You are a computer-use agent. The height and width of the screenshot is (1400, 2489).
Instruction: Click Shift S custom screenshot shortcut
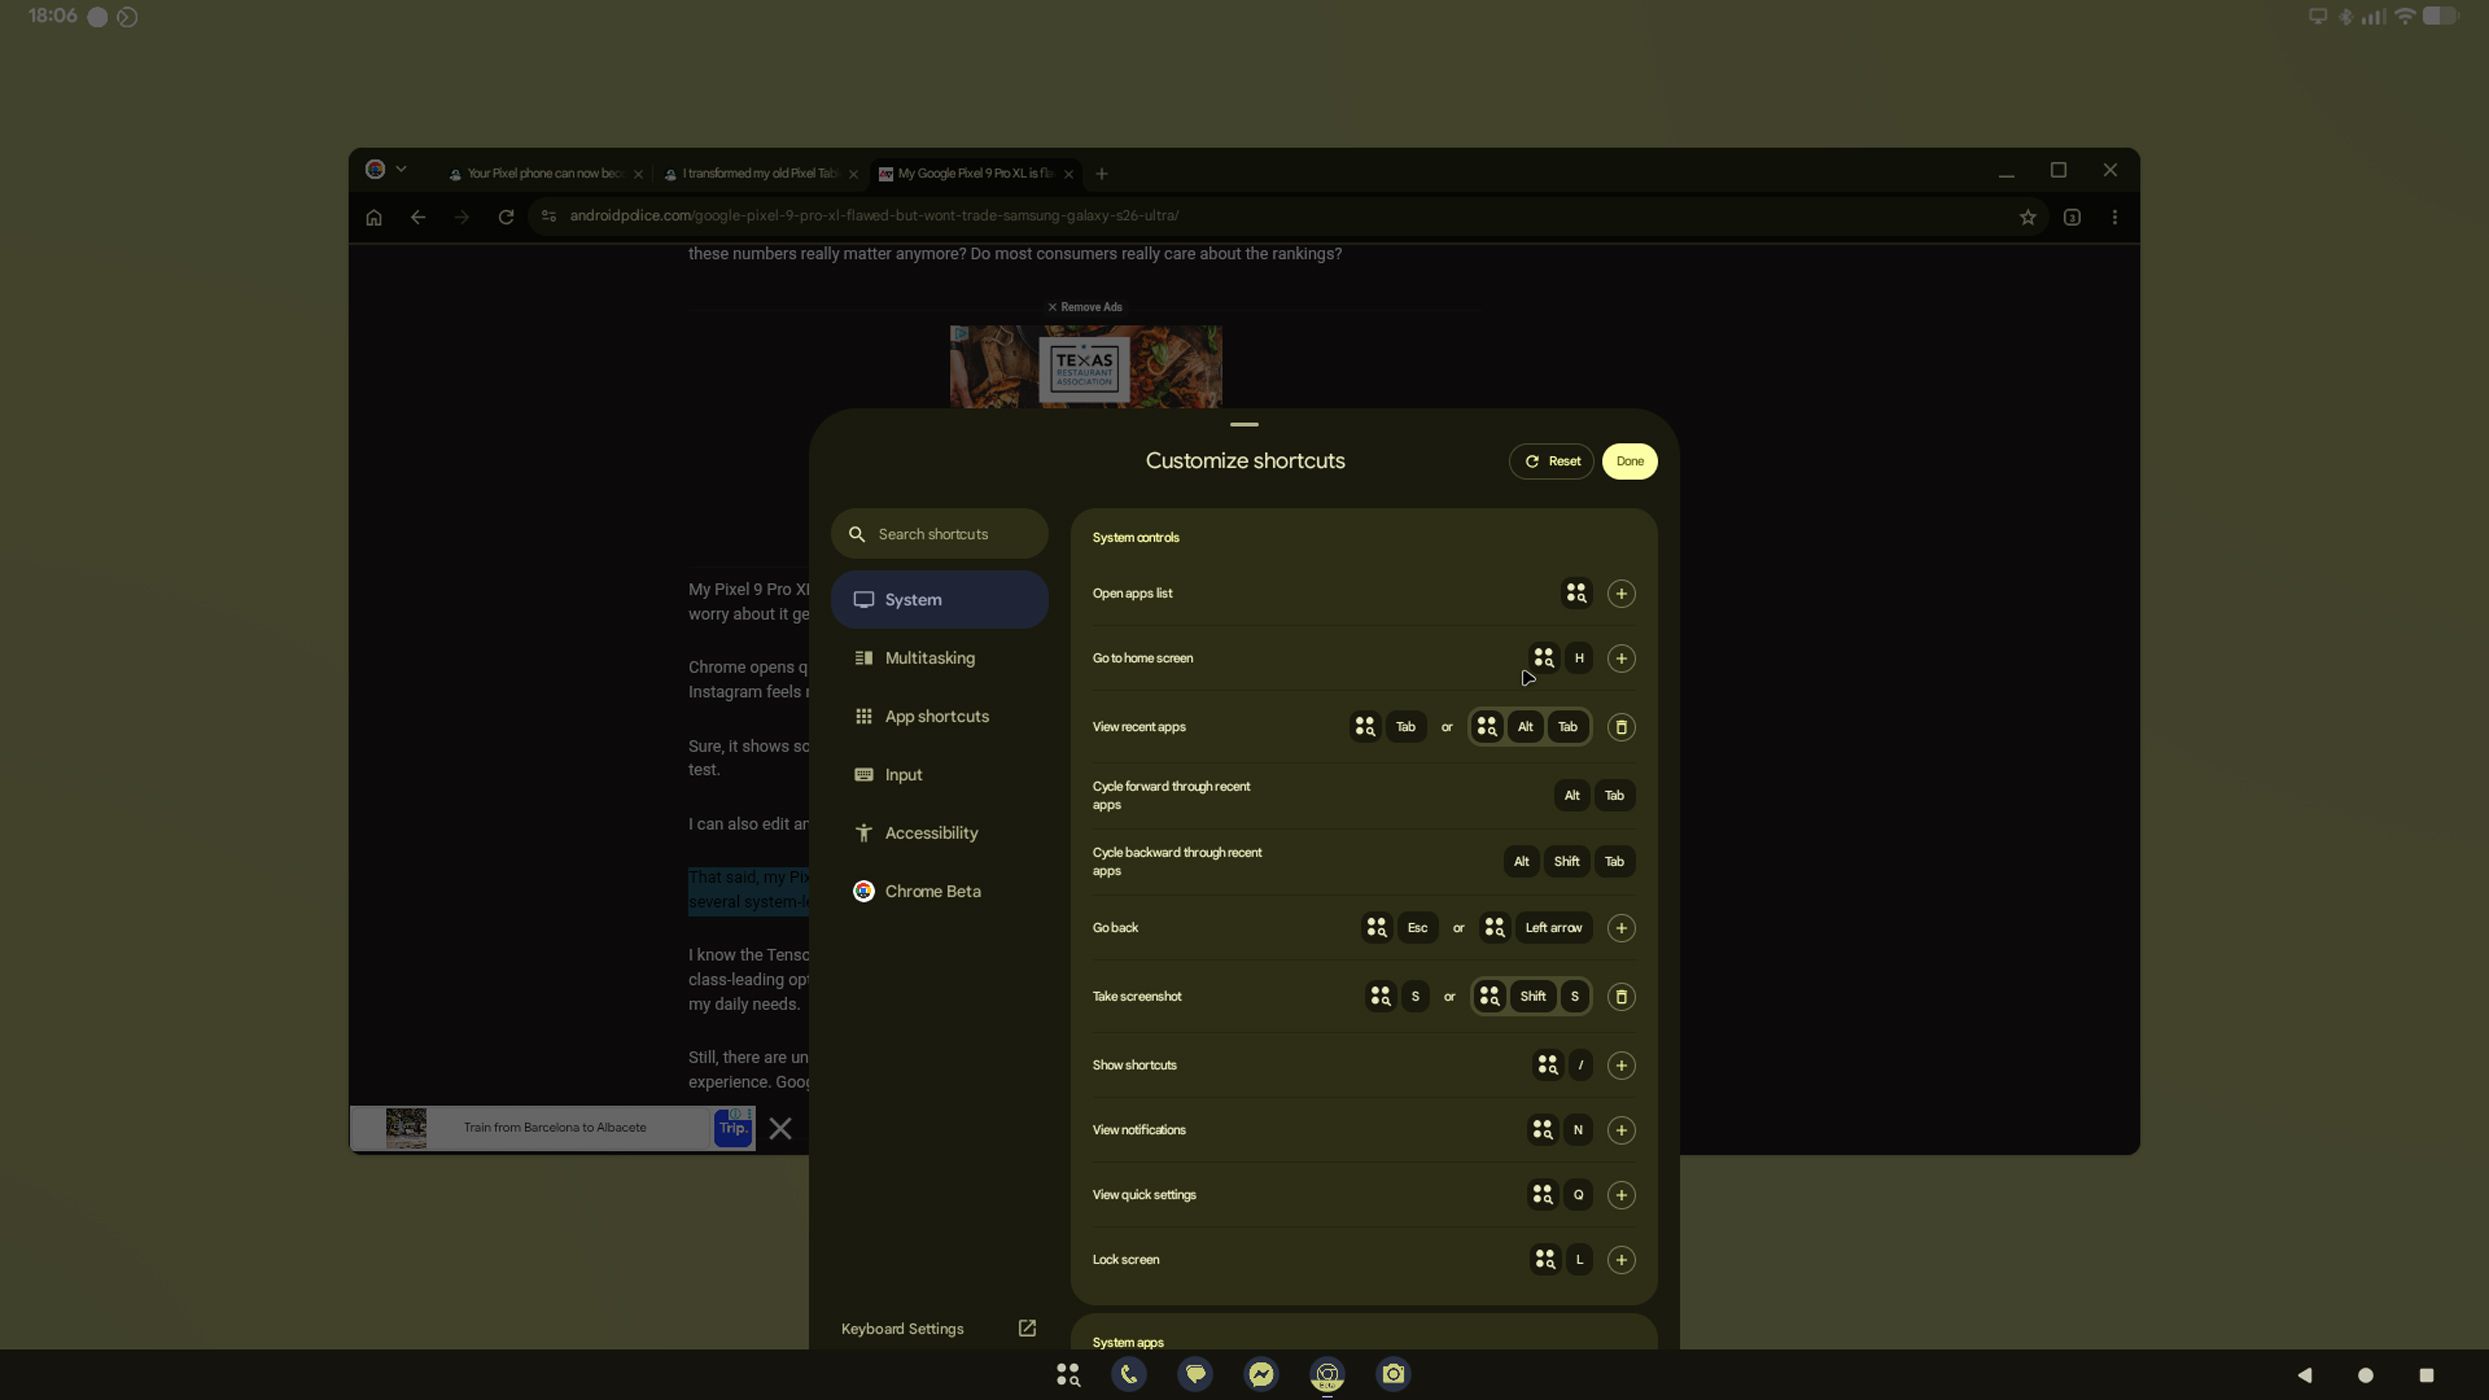(x=1530, y=997)
